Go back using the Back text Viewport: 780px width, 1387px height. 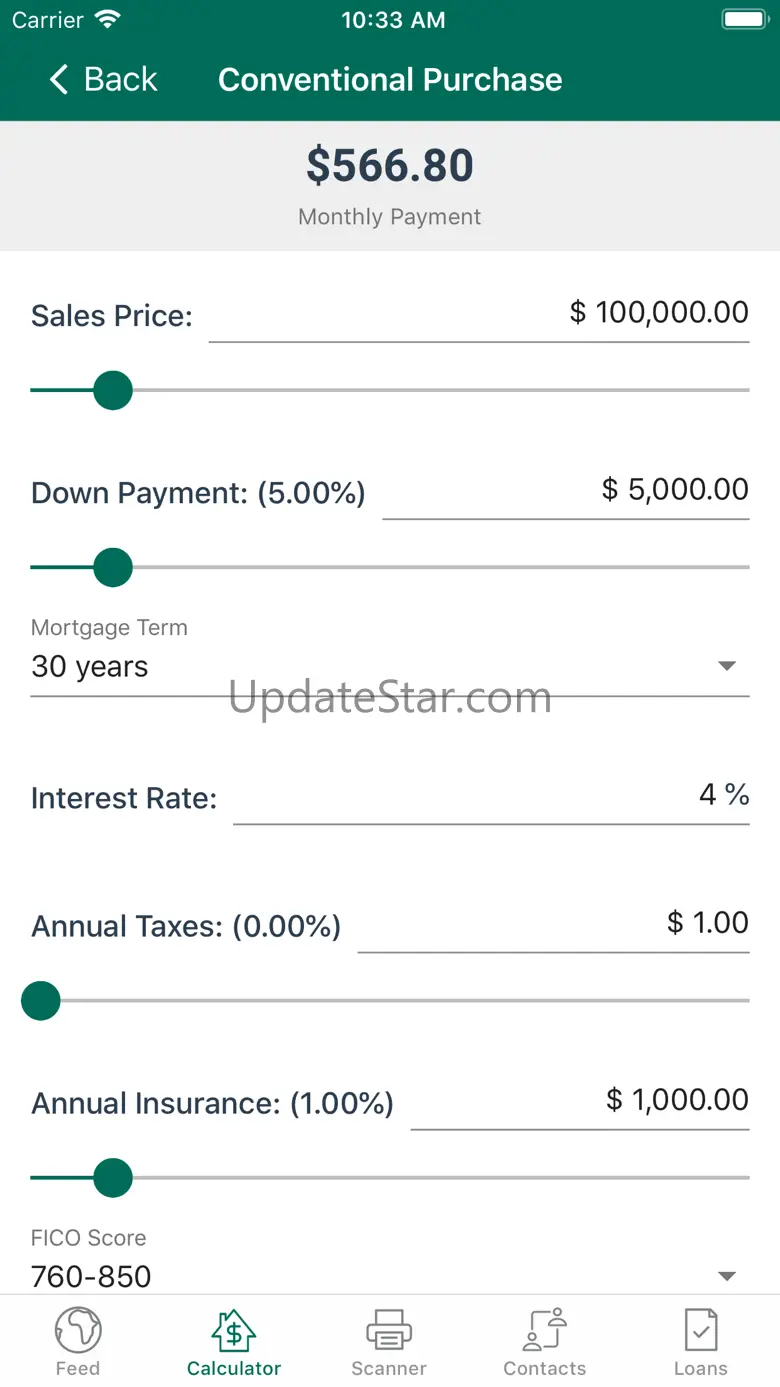pyautogui.click(x=121, y=80)
